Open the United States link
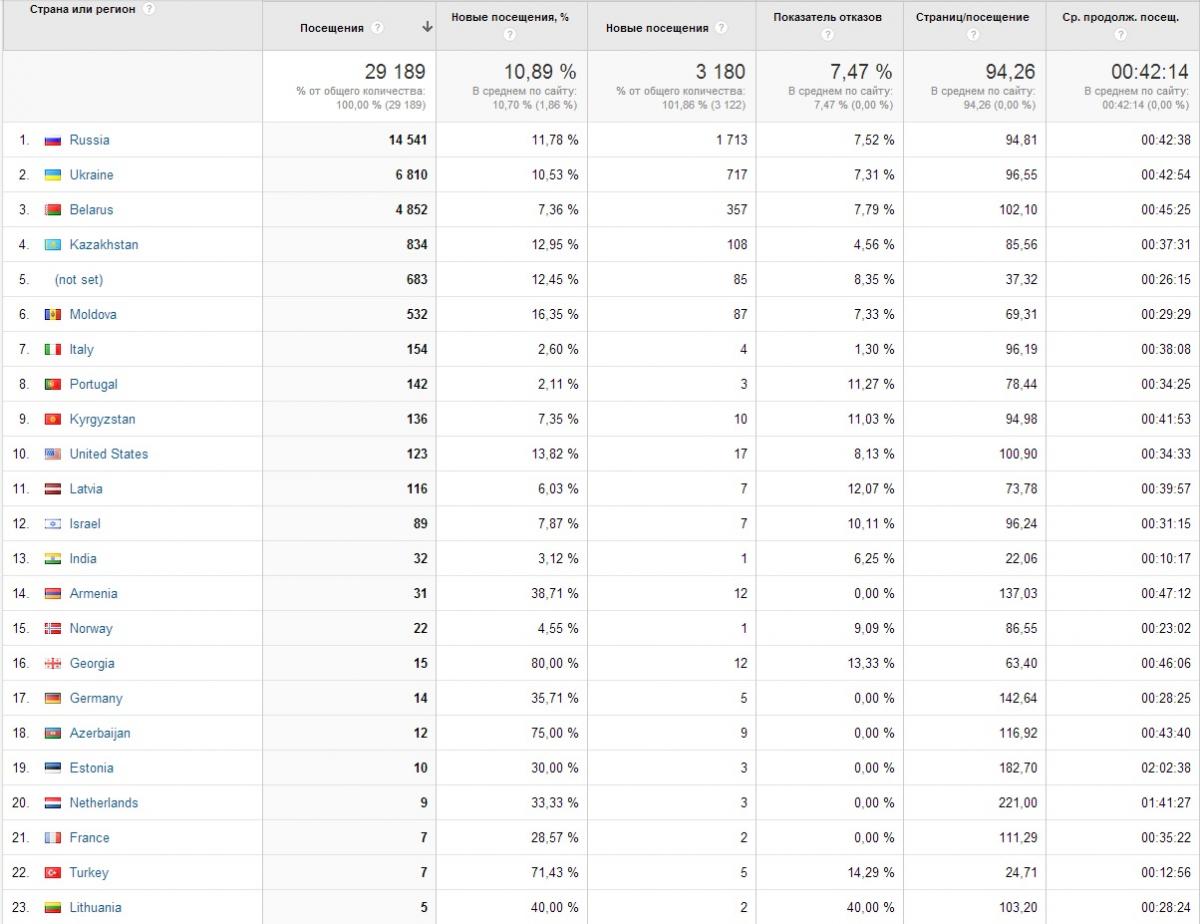Viewport: 1200px width, 924px height. click(x=108, y=454)
